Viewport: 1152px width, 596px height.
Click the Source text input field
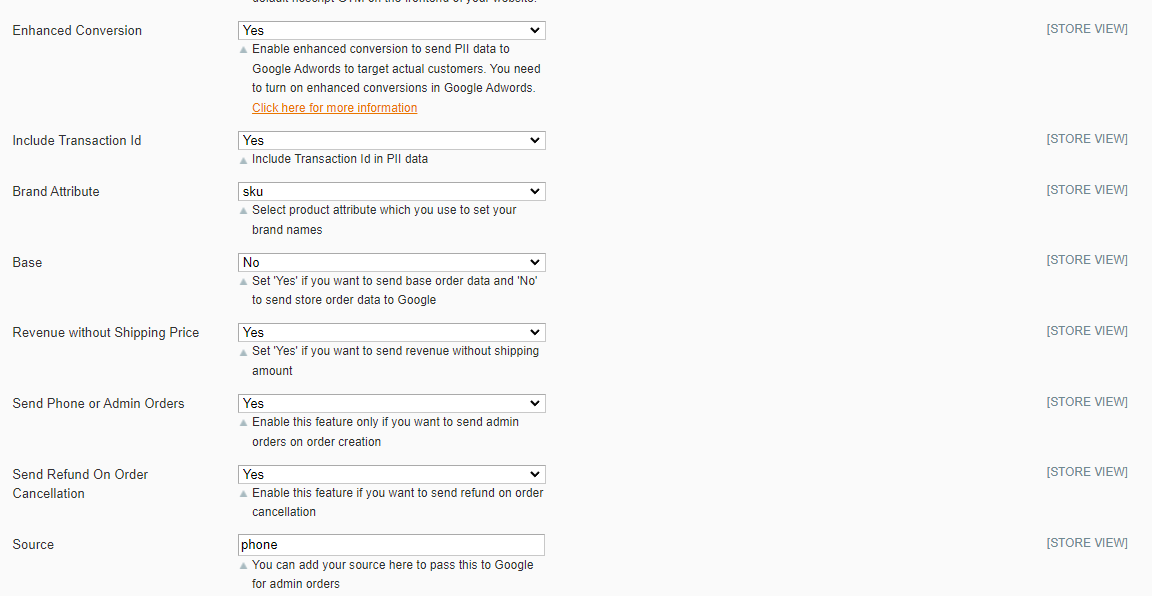pos(391,545)
